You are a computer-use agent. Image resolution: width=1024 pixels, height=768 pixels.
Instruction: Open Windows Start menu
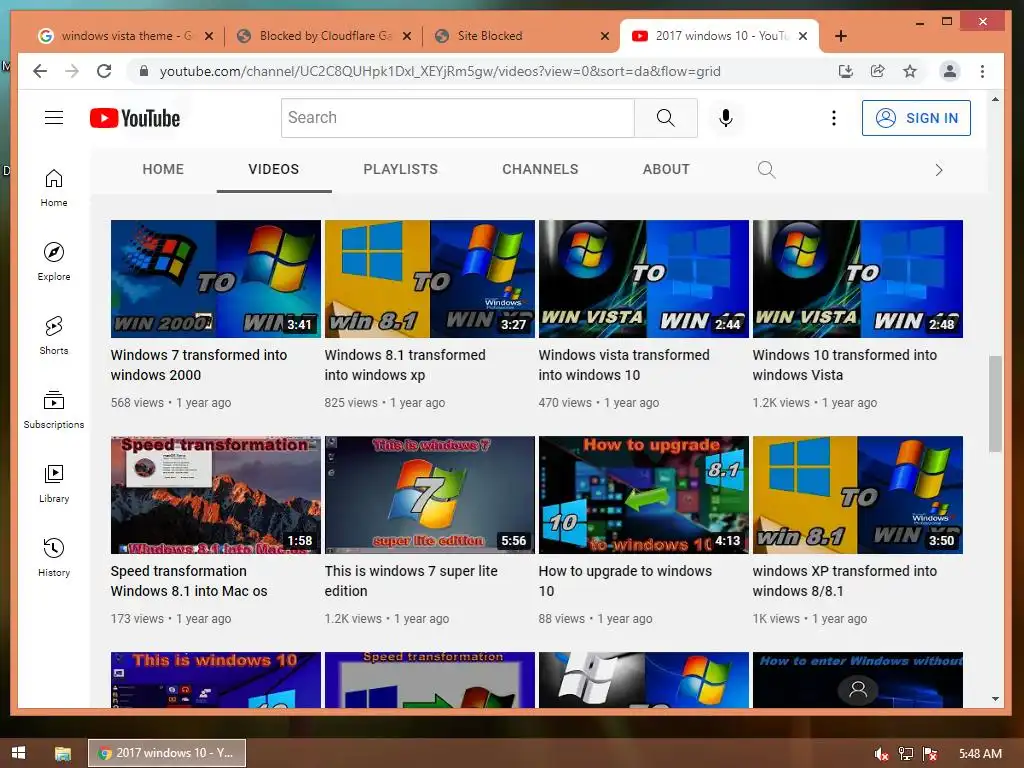click(x=18, y=753)
